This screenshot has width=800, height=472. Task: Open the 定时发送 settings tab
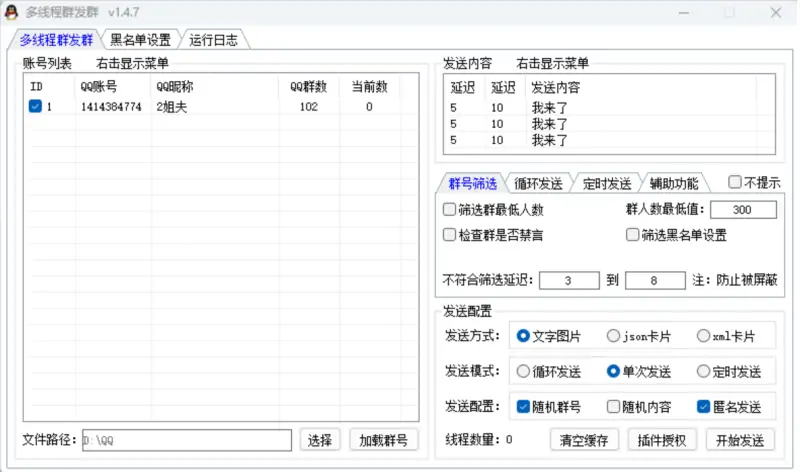(607, 183)
